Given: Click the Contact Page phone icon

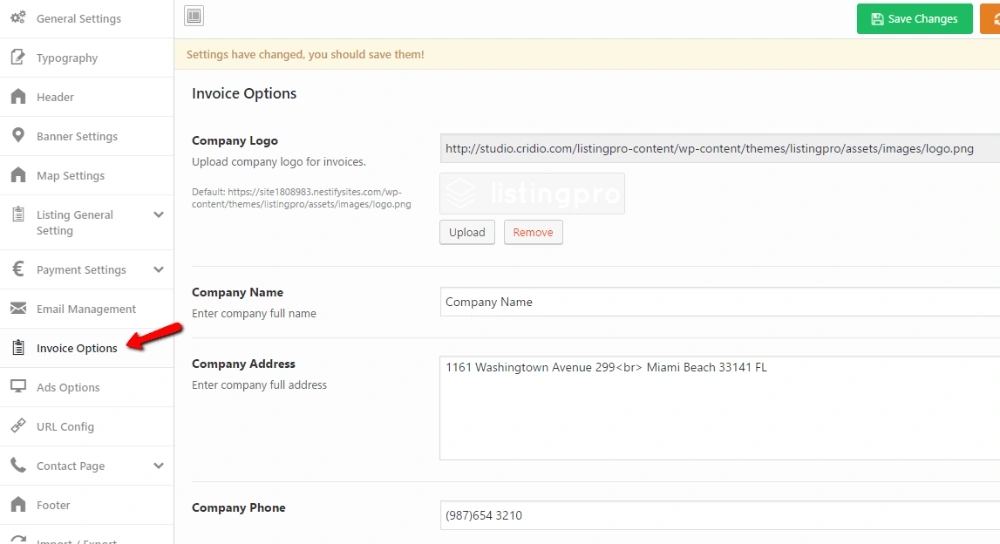Looking at the screenshot, I should pyautogui.click(x=18, y=465).
